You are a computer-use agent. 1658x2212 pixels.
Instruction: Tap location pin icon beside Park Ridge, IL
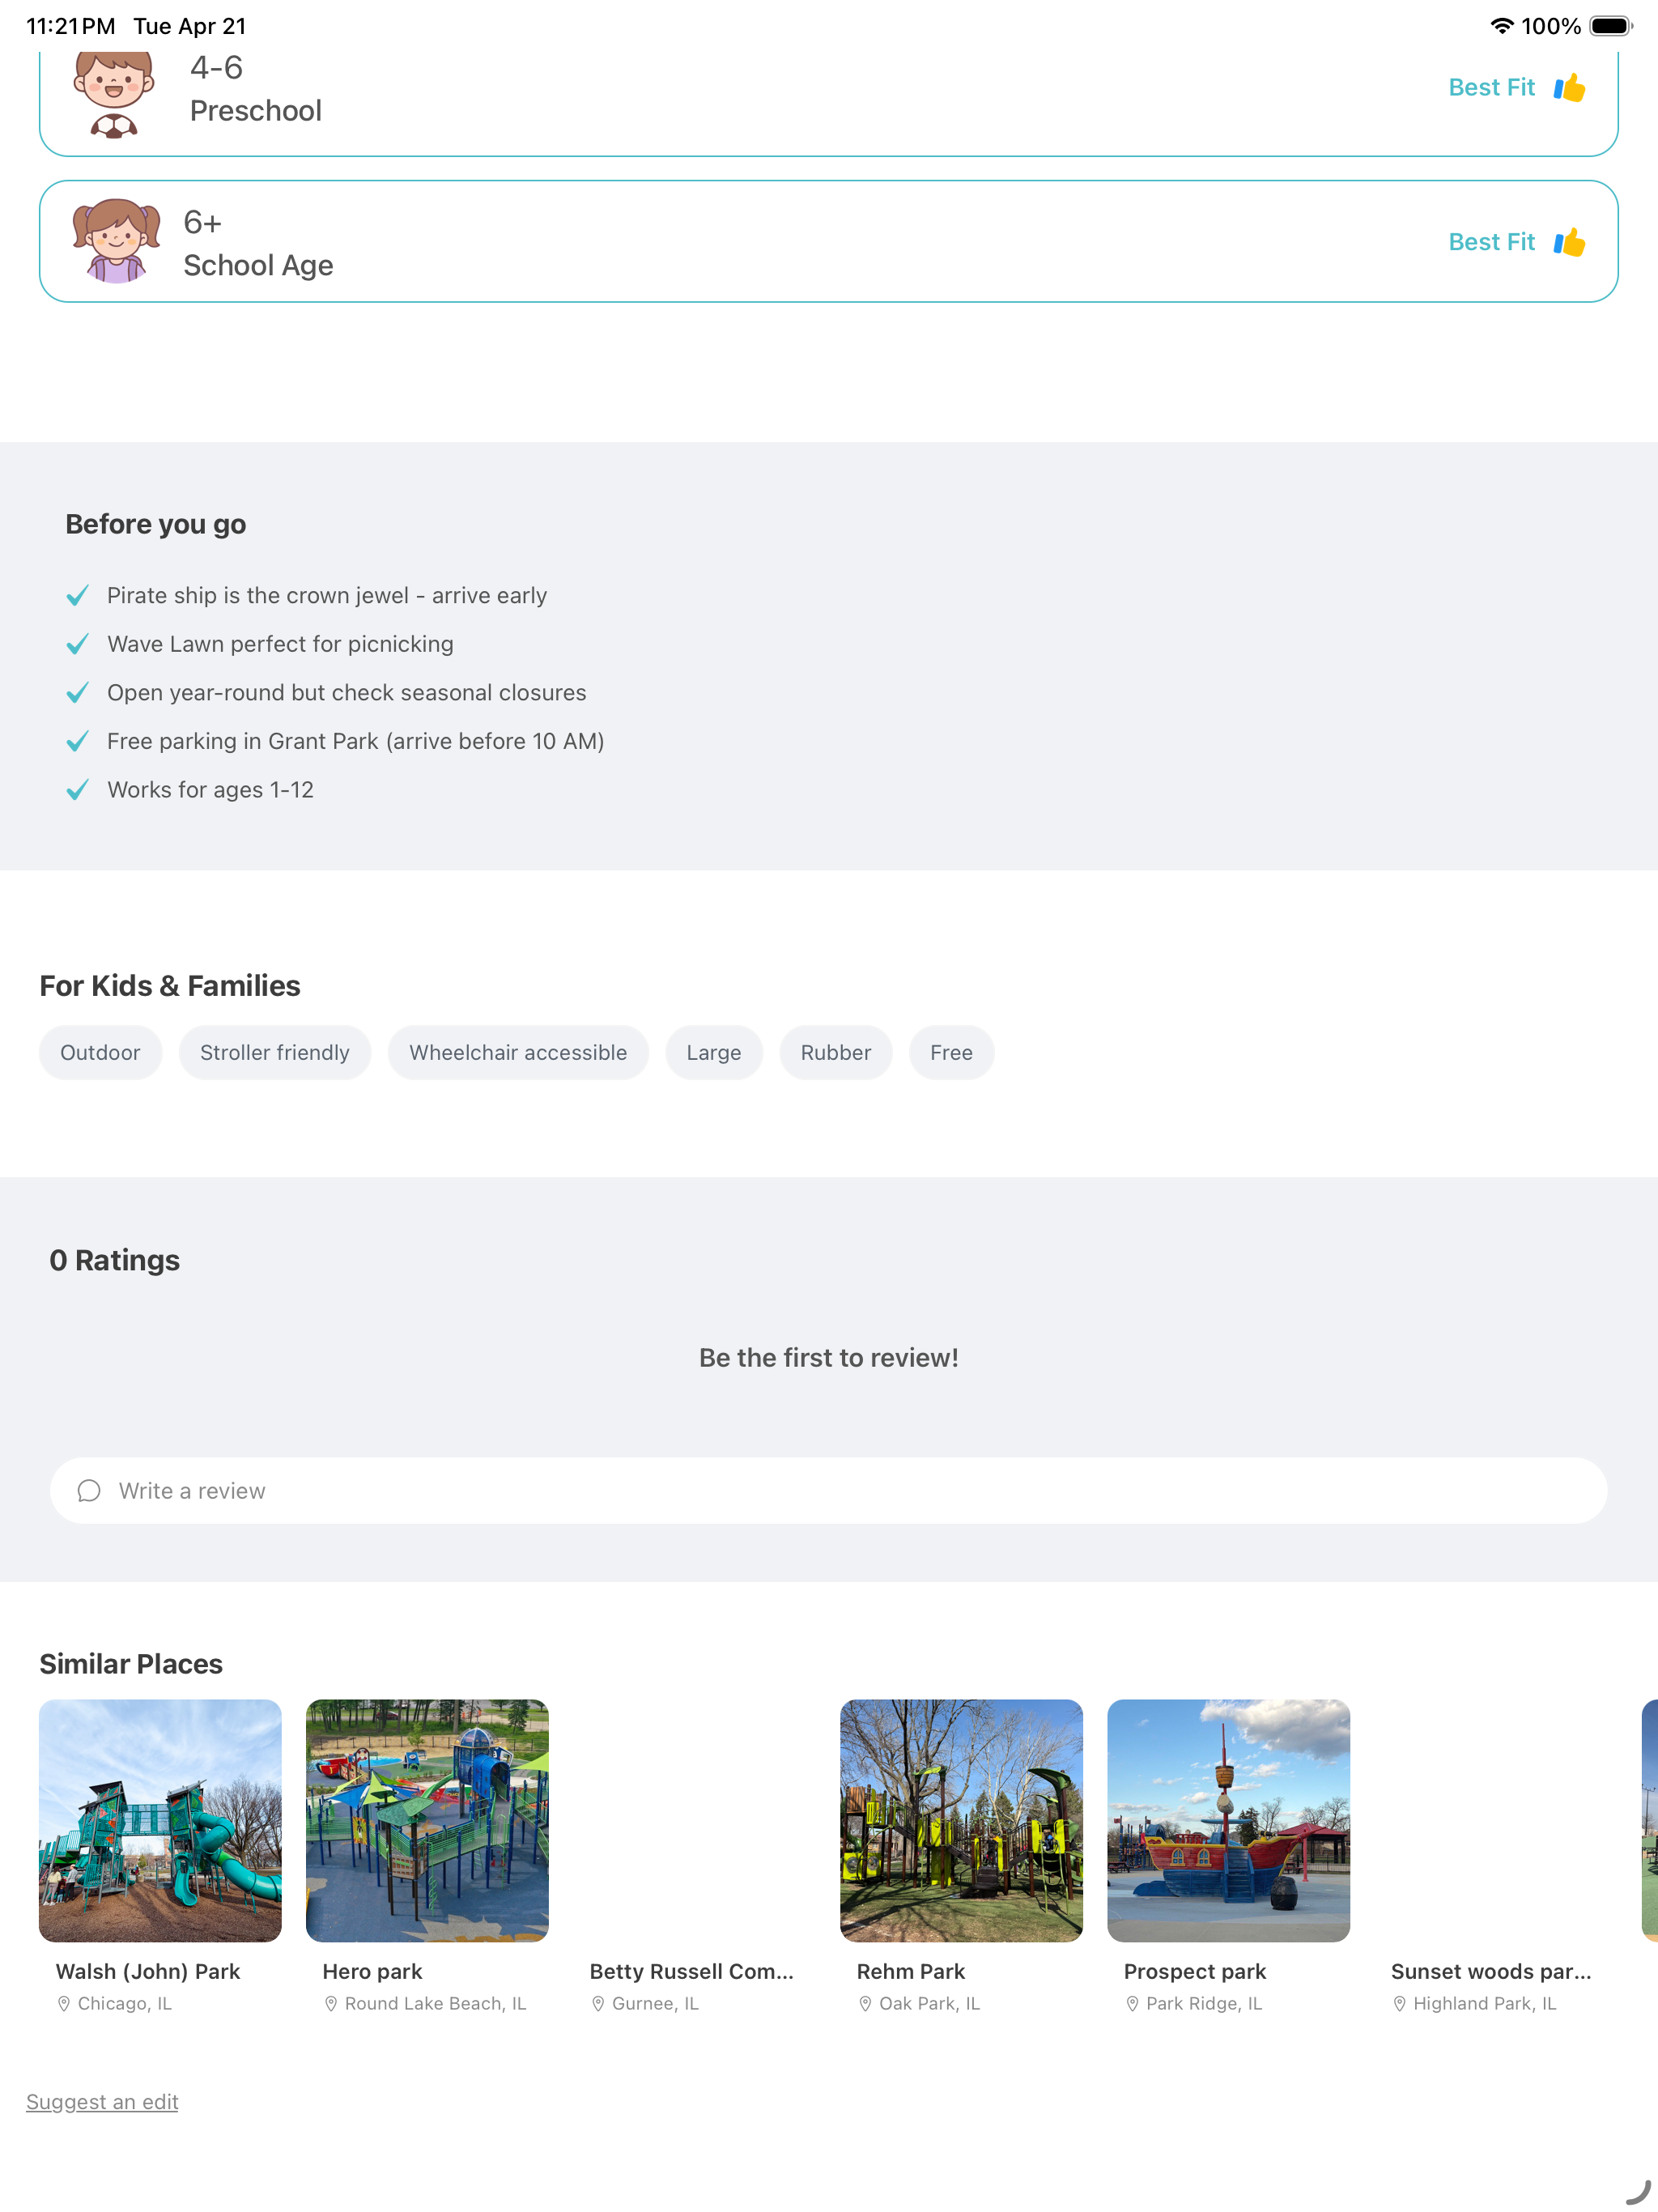(1132, 2003)
